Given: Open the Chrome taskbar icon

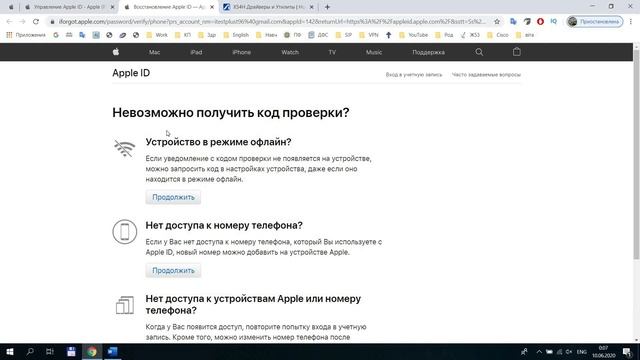Looking at the screenshot, I should [92, 351].
